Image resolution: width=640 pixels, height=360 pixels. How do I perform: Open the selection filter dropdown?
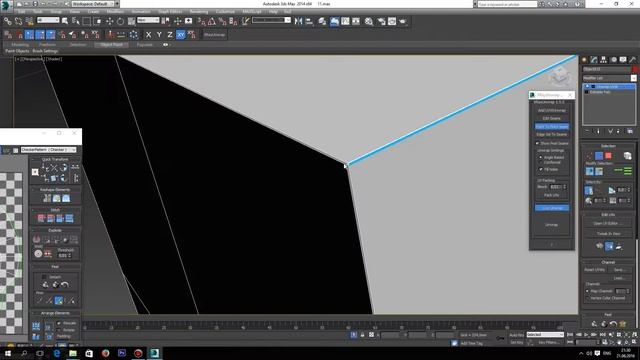tap(48, 20)
